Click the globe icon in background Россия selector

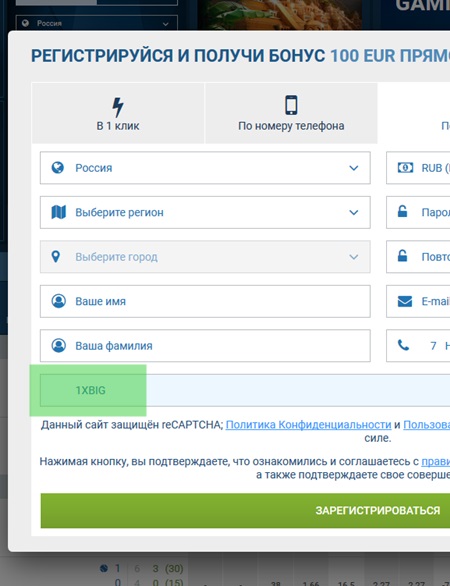pos(25,23)
